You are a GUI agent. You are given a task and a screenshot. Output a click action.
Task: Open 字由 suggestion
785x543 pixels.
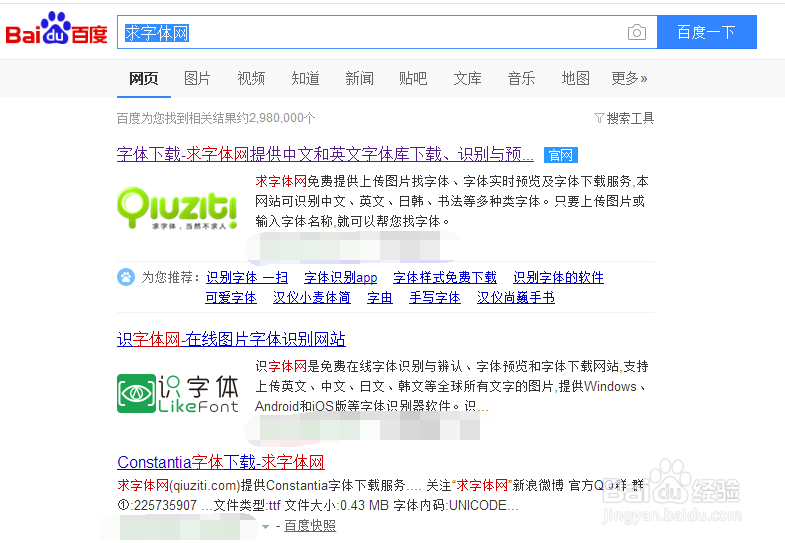pos(380,298)
